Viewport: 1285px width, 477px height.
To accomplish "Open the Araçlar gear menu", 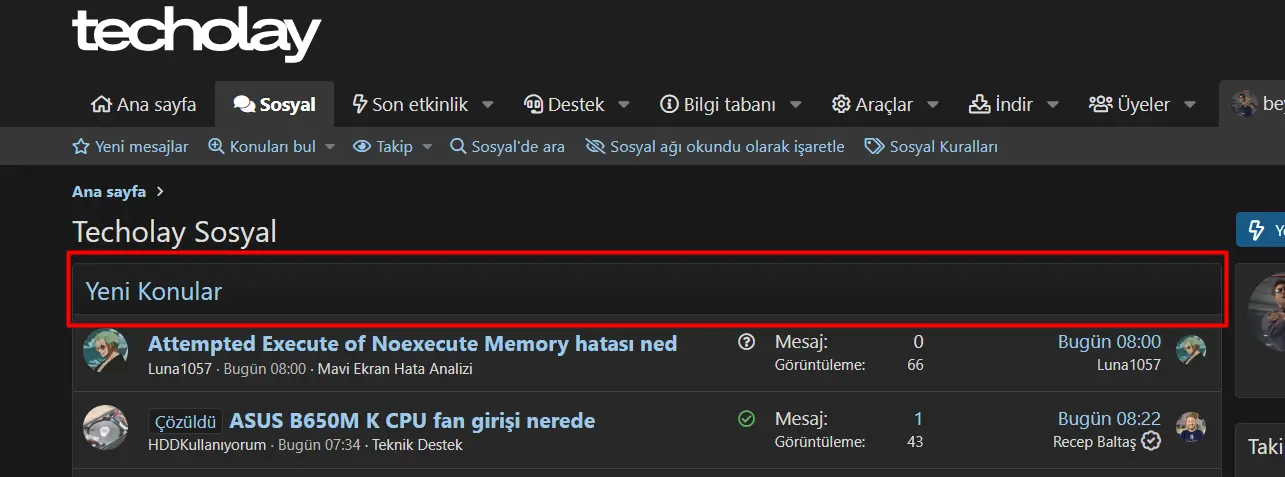I will point(872,104).
